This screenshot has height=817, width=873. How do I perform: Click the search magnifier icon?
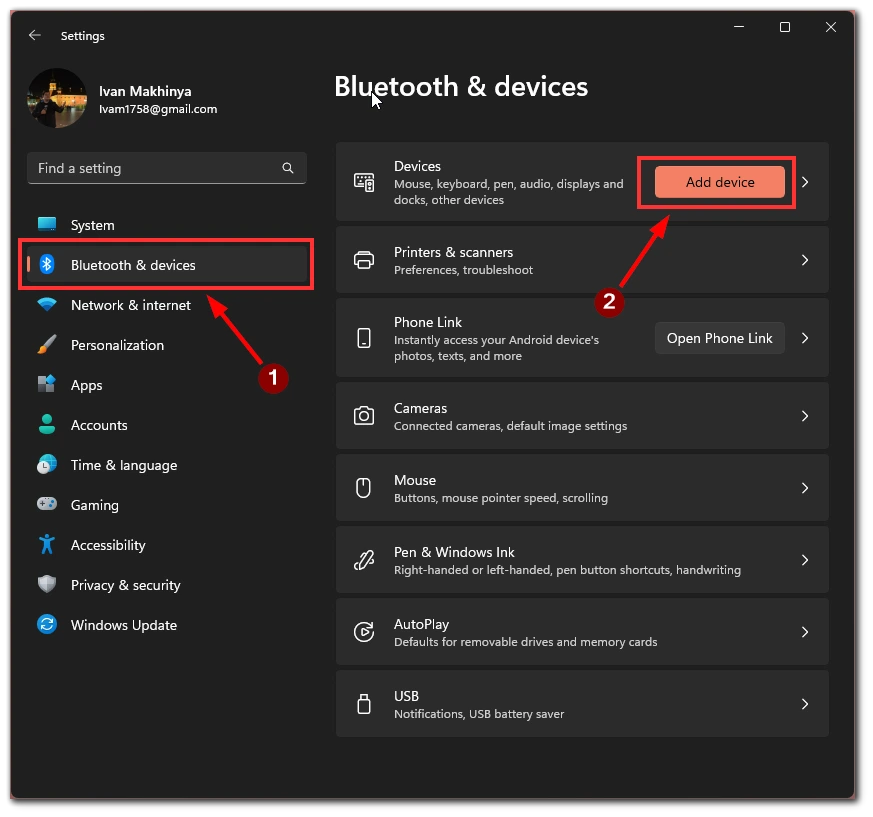click(x=287, y=168)
